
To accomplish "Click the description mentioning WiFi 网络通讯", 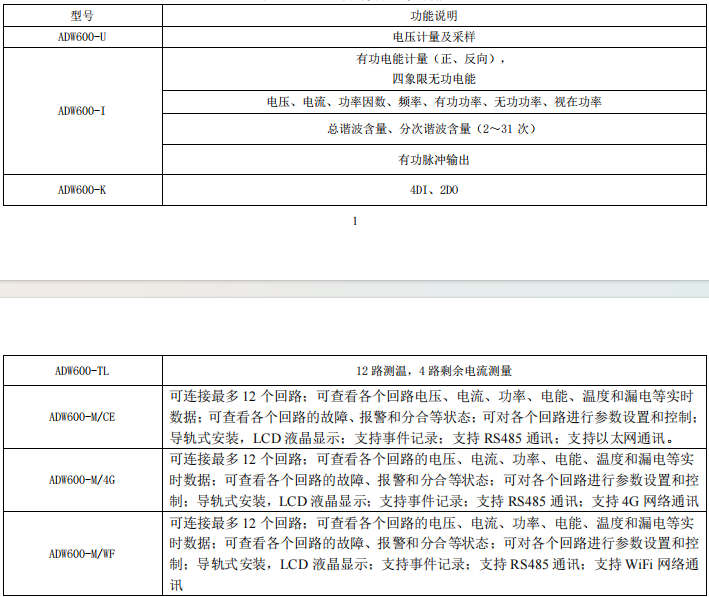I will coord(434,554).
